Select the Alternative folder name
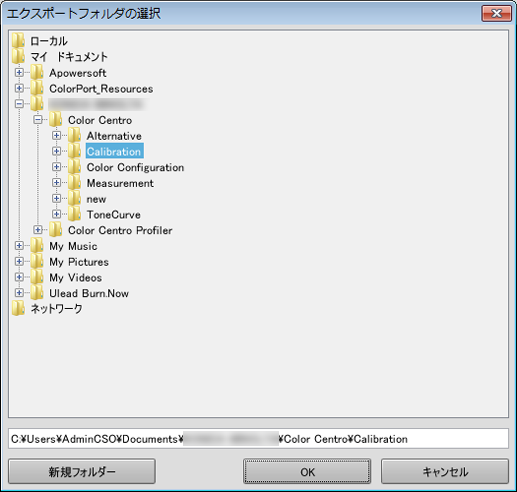 coord(114,136)
